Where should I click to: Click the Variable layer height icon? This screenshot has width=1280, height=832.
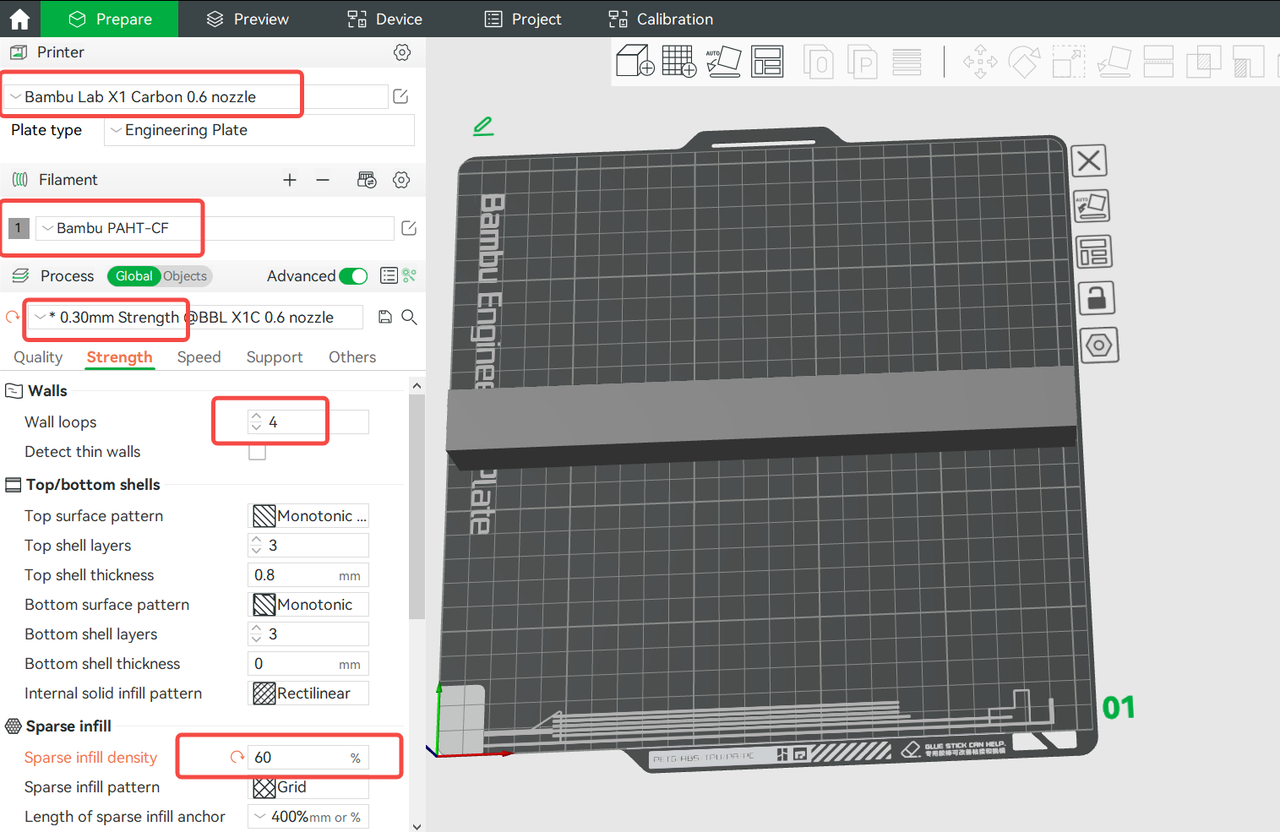tap(907, 62)
